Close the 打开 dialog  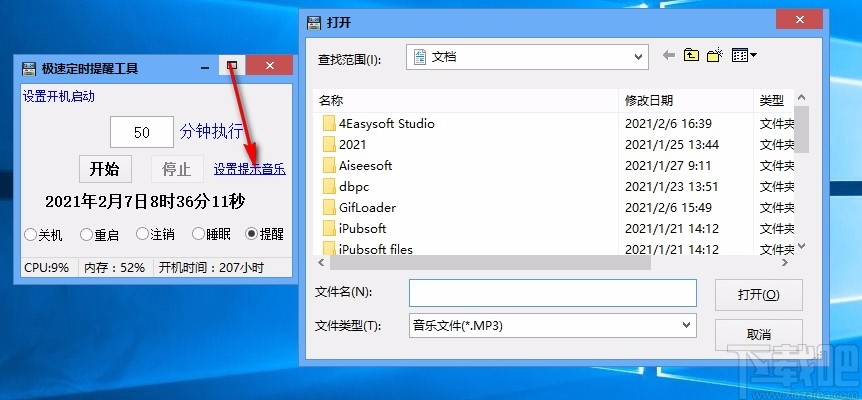[x=799, y=20]
